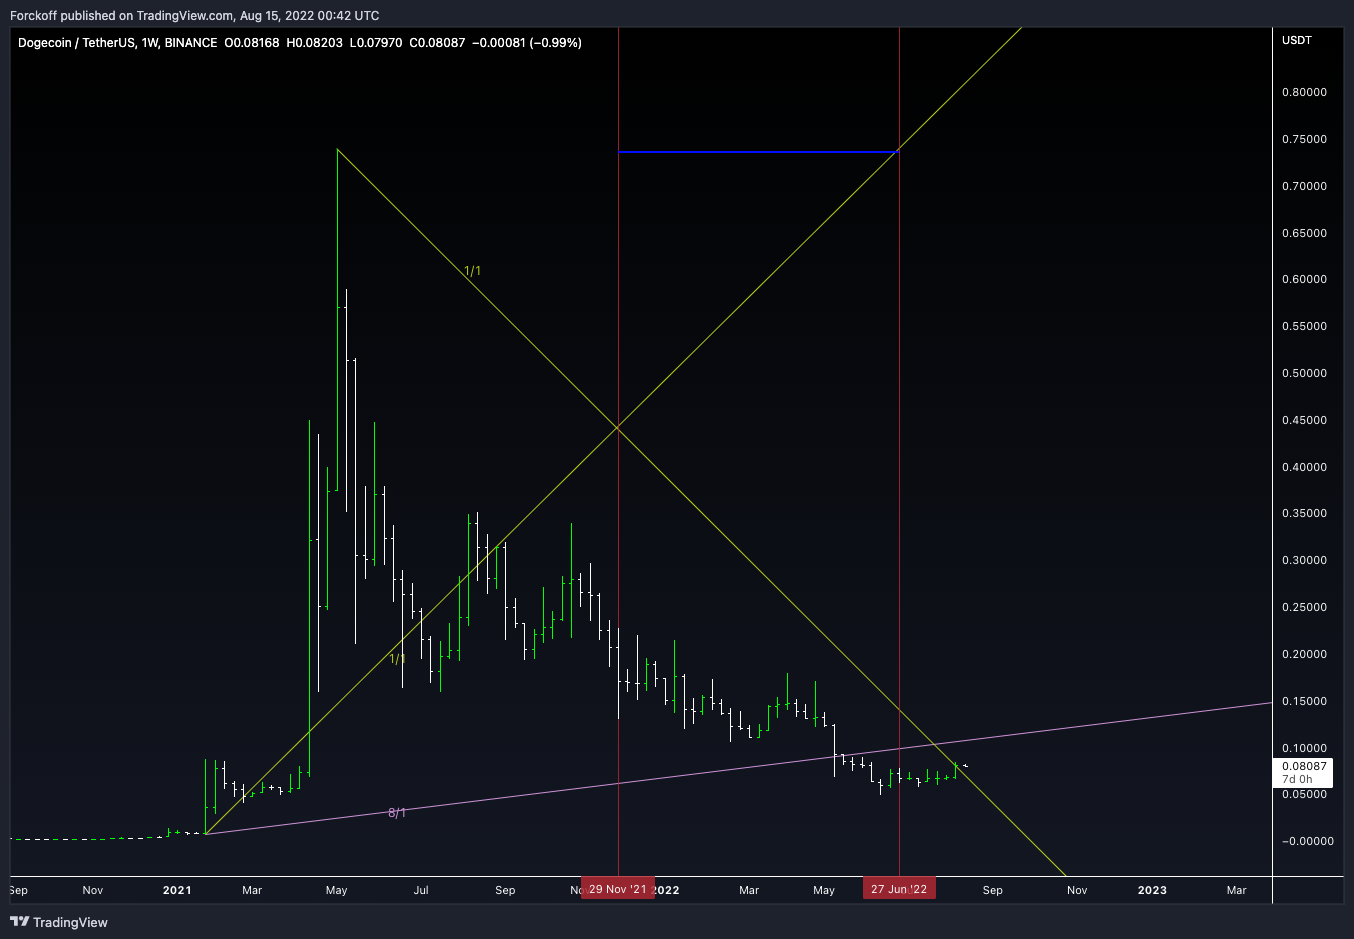1354x939 pixels.
Task: Click the May 2021 time axis label
Action: coord(337,890)
